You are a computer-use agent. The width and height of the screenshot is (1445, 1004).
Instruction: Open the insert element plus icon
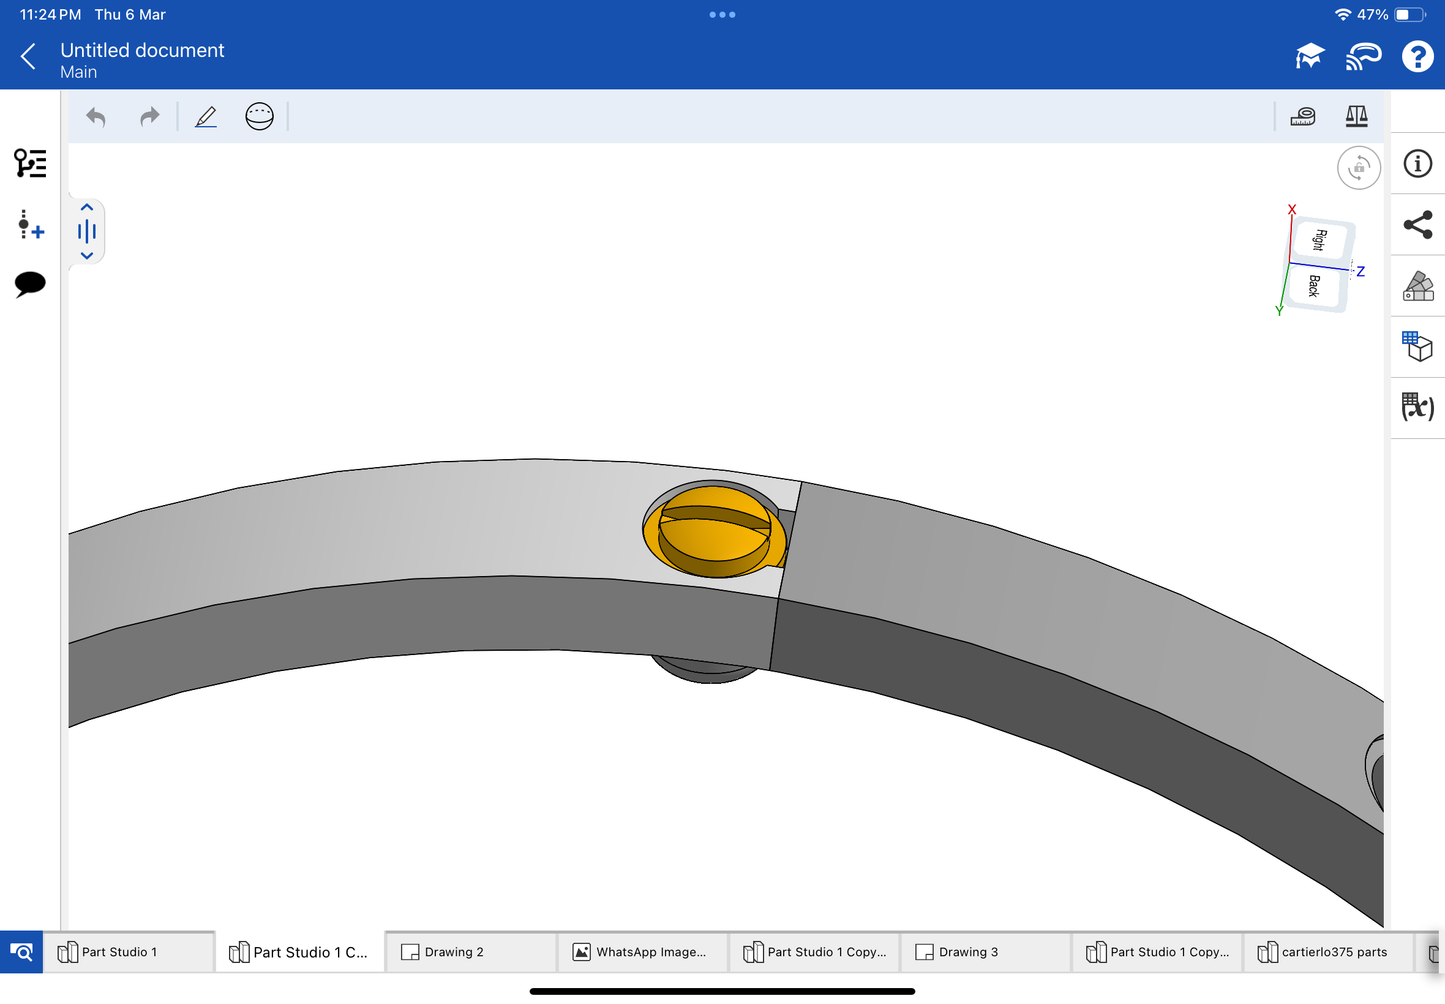[30, 225]
